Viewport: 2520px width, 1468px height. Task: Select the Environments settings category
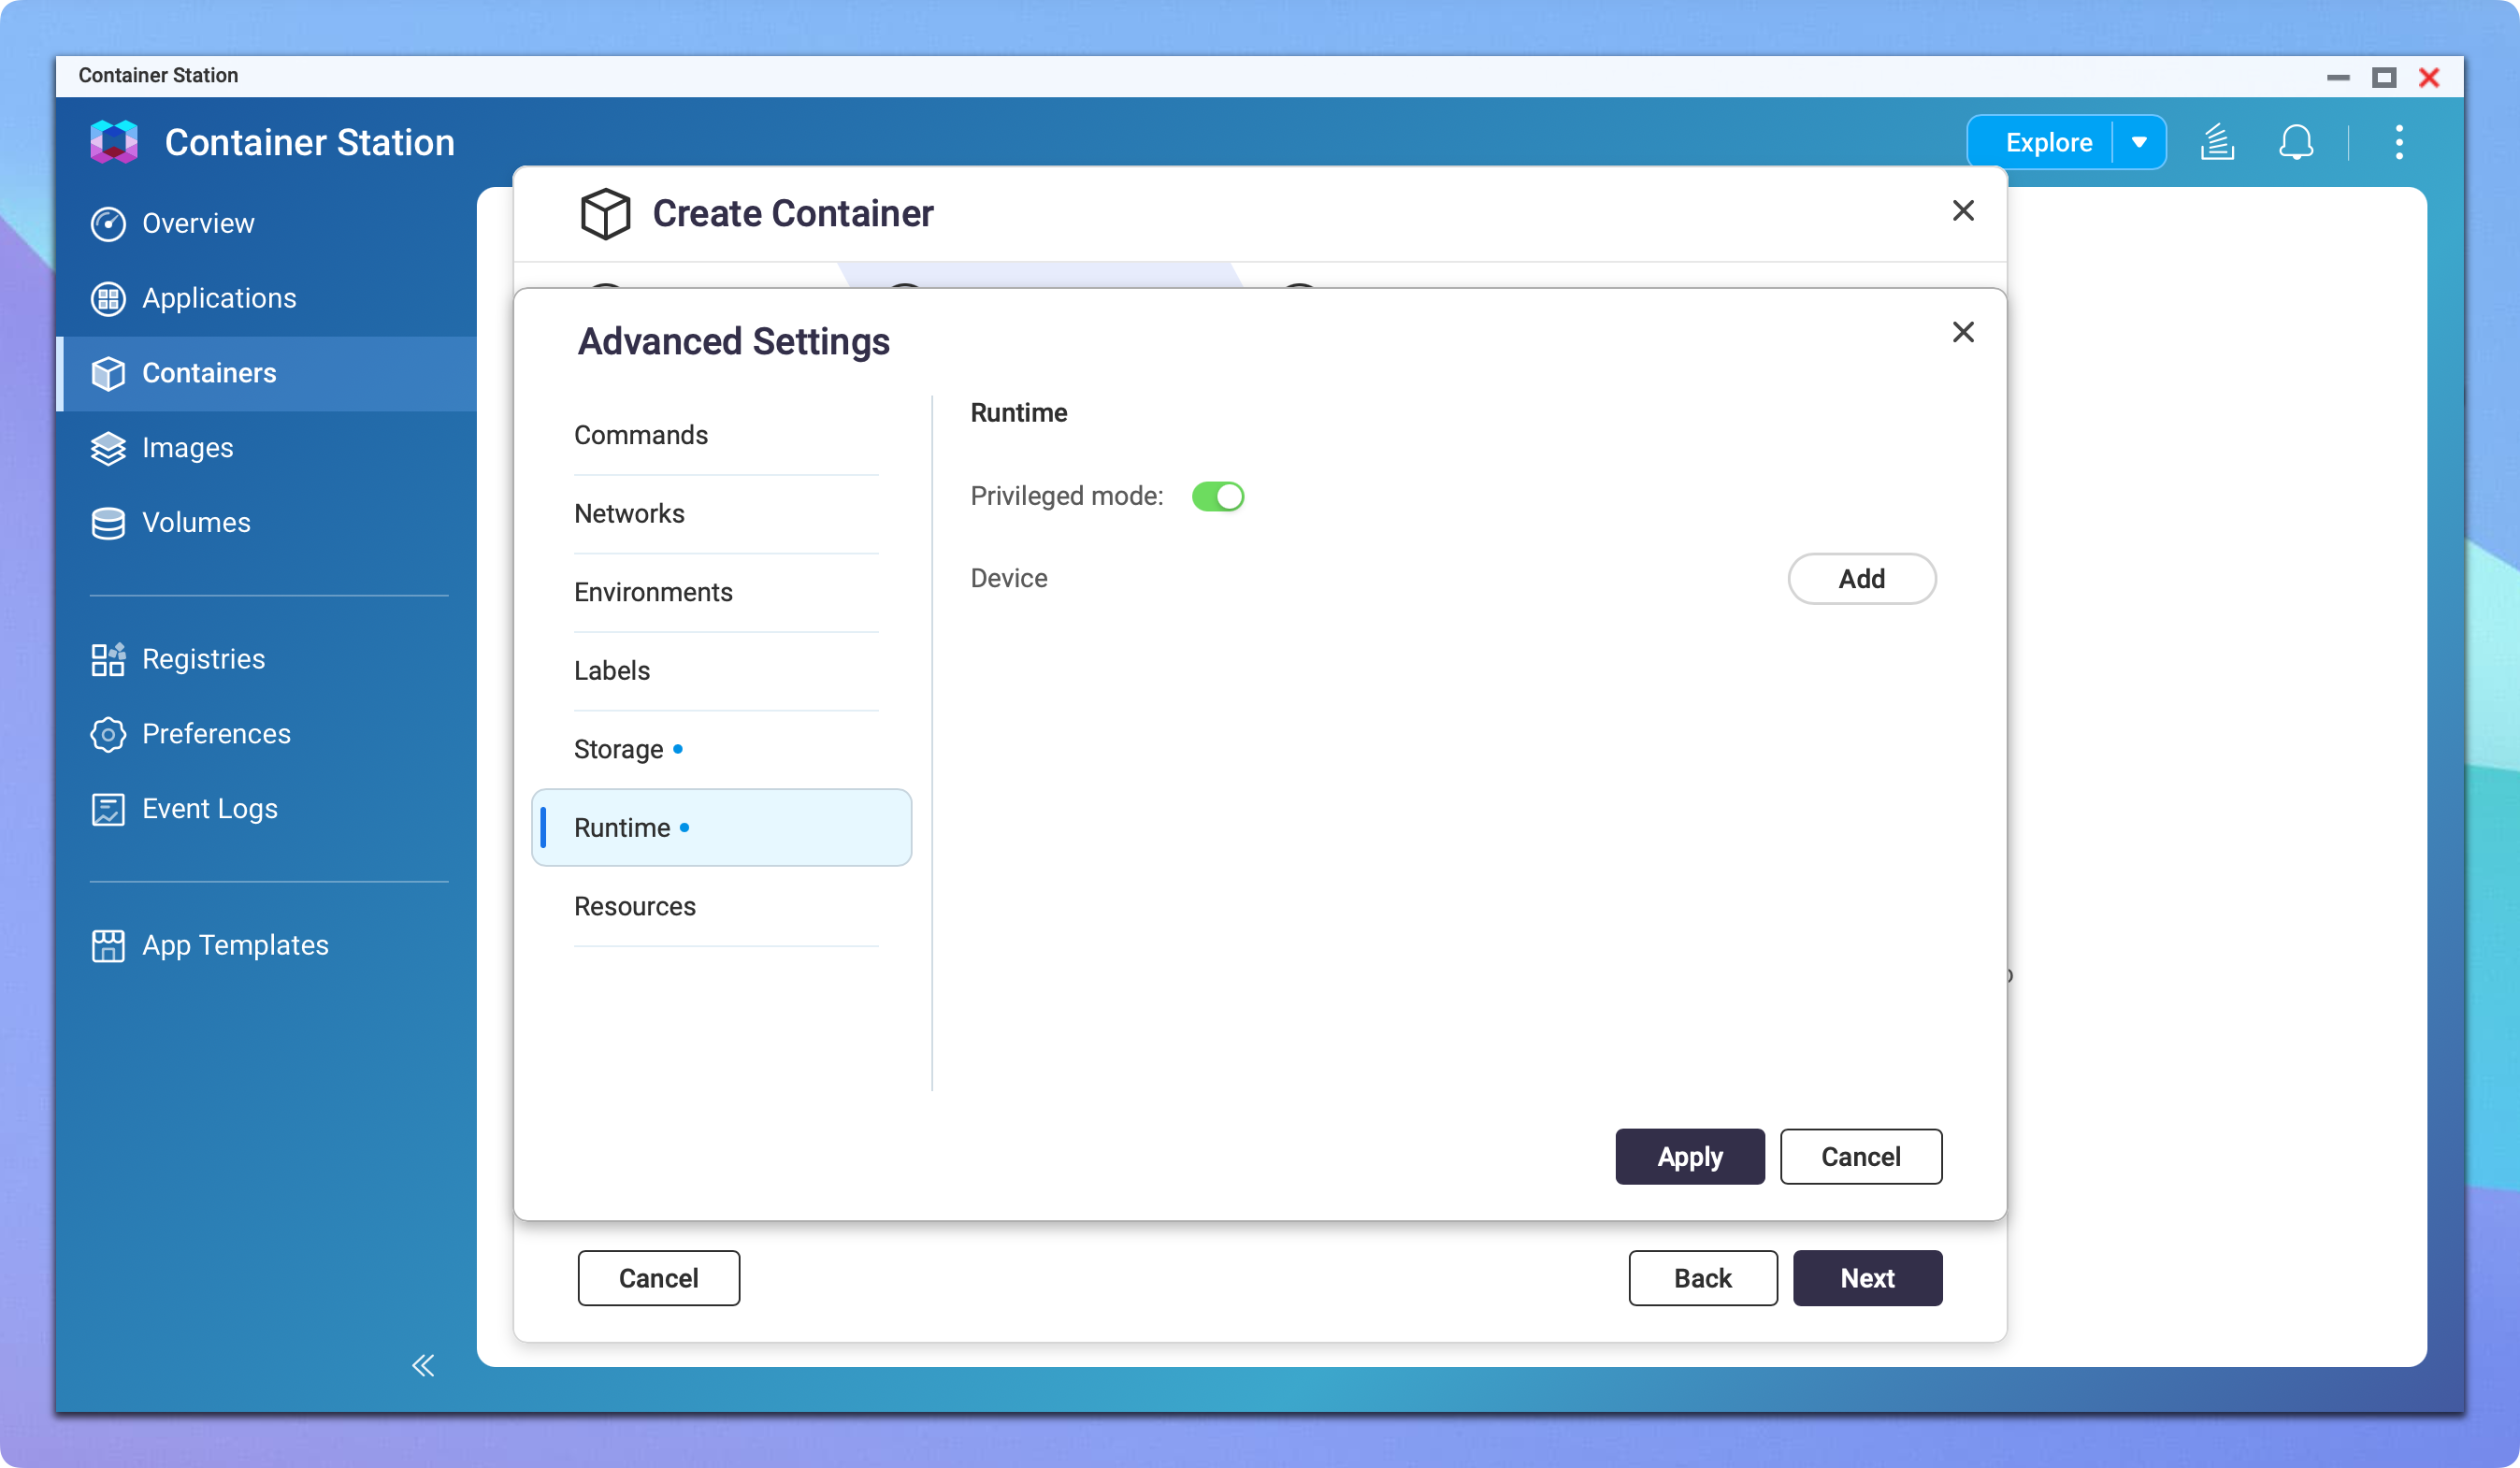coord(653,592)
